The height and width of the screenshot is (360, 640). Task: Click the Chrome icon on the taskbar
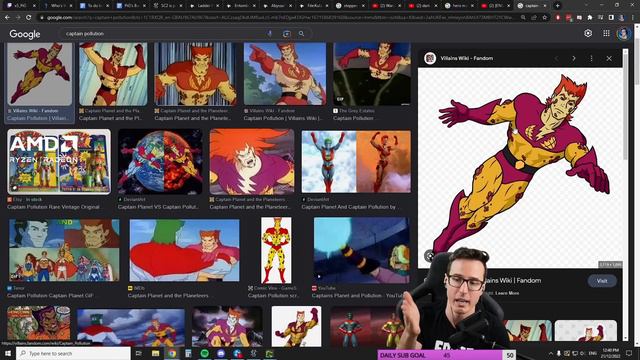tap(172, 353)
